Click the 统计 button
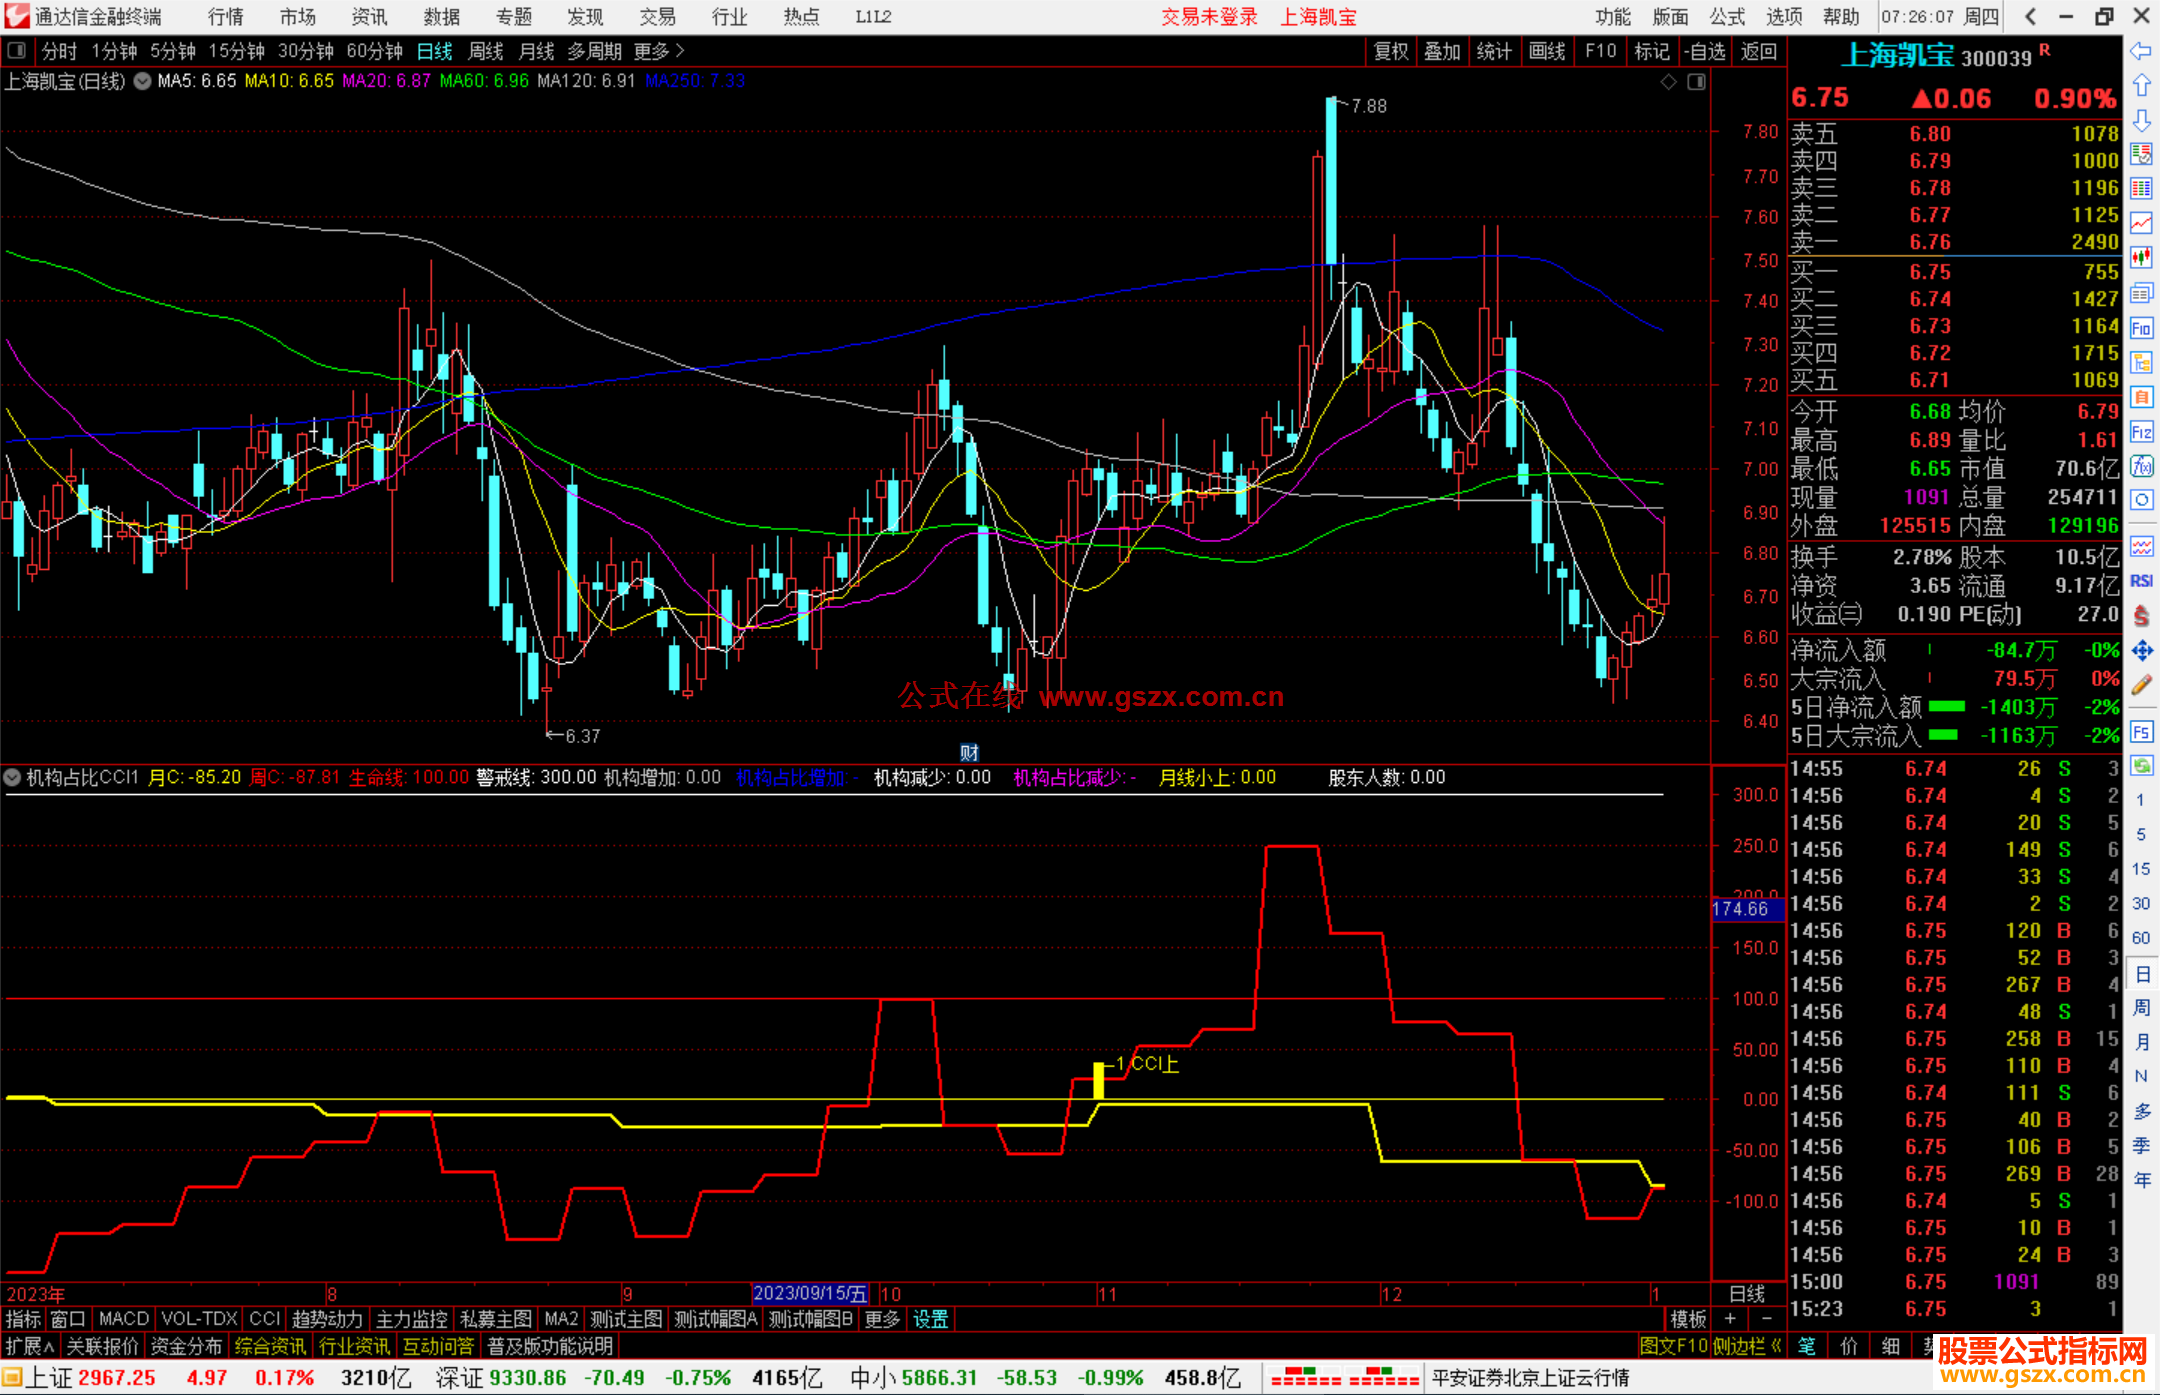2160x1395 pixels. [1494, 51]
